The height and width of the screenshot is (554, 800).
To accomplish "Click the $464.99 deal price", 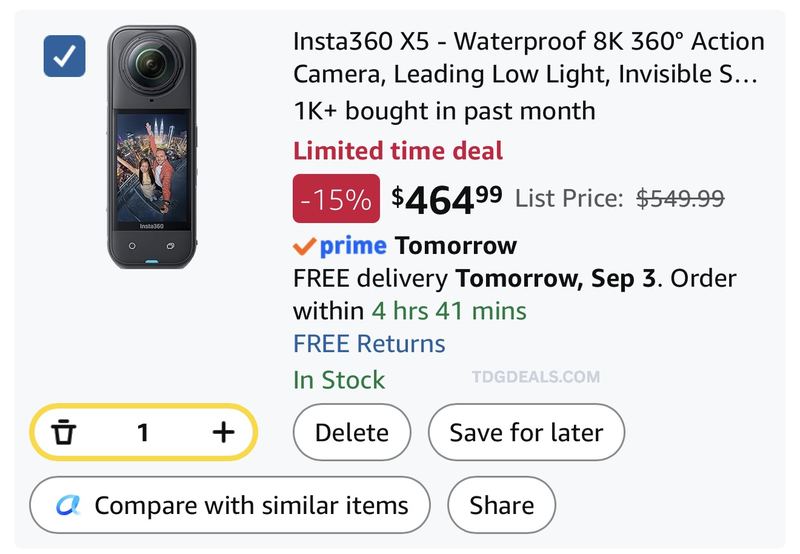I will click(x=446, y=199).
